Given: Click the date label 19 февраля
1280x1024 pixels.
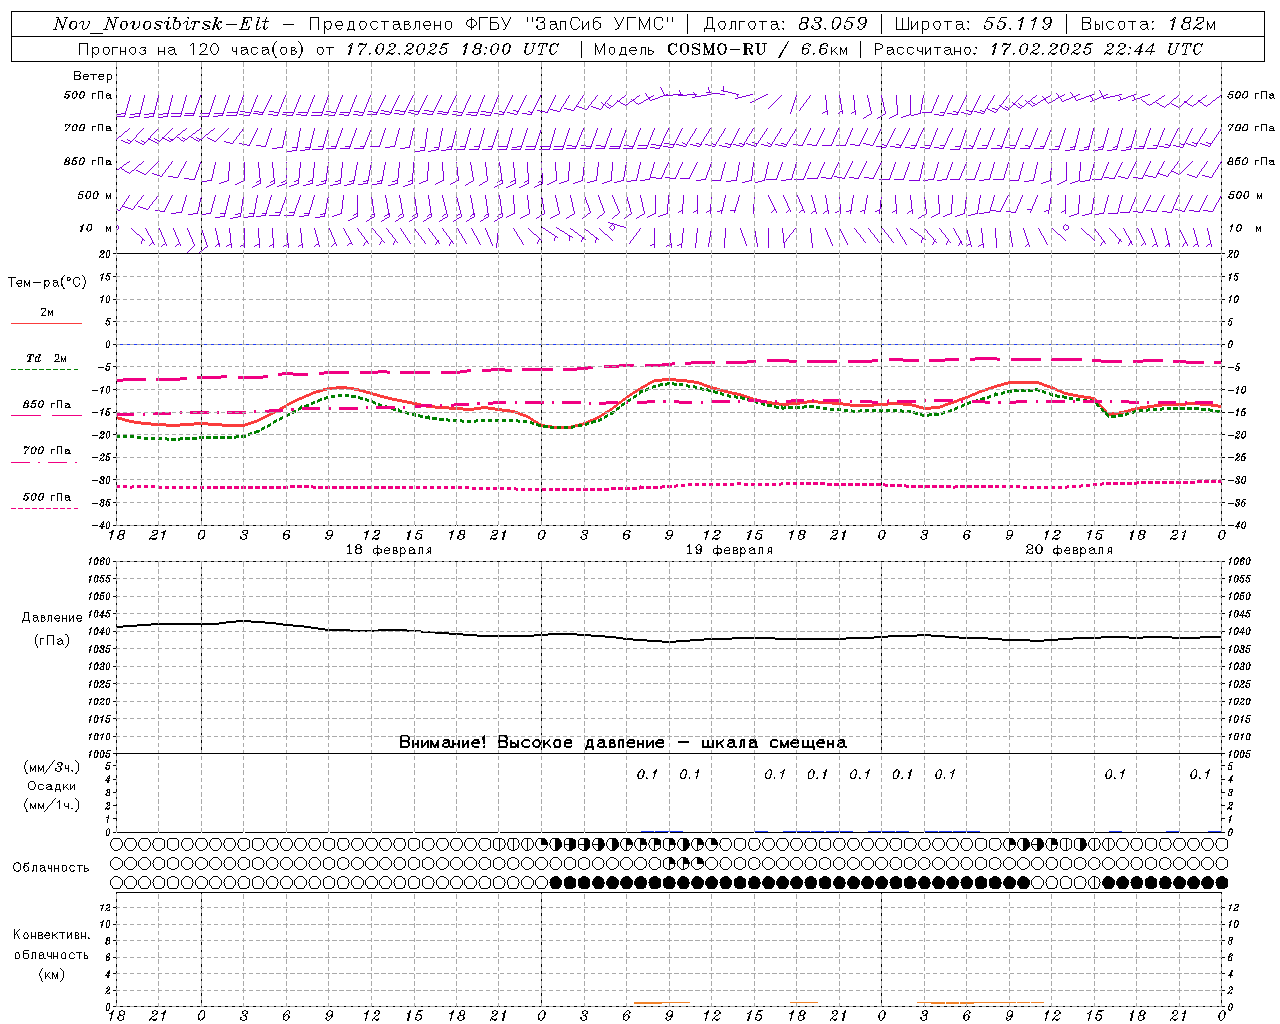Looking at the screenshot, I should (x=728, y=550).
